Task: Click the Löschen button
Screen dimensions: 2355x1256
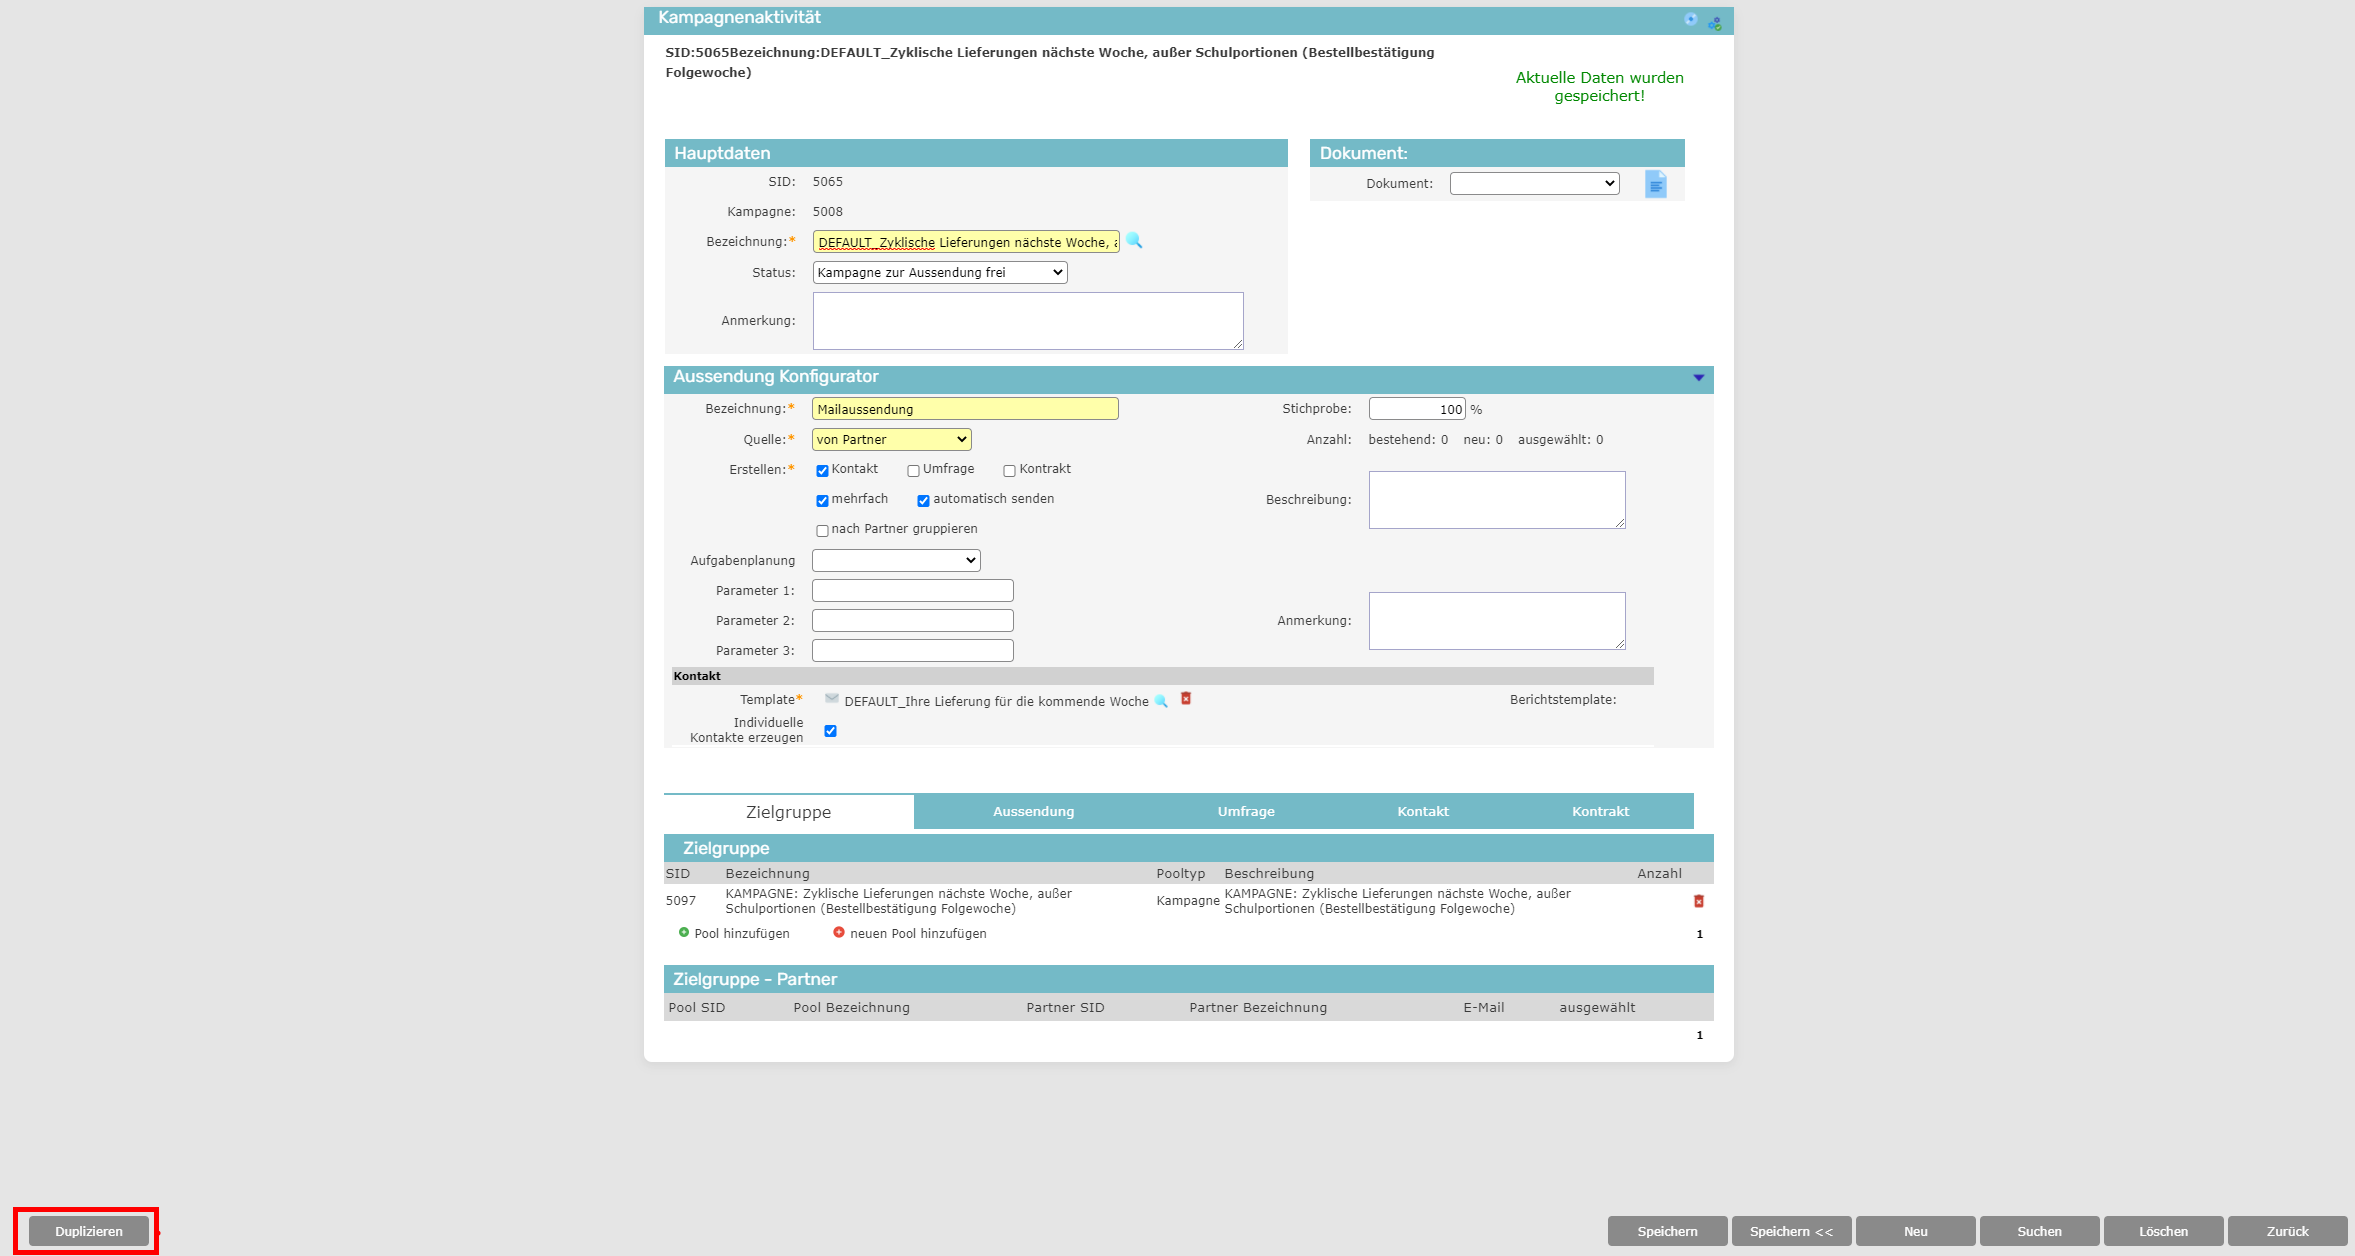Action: [x=2163, y=1231]
